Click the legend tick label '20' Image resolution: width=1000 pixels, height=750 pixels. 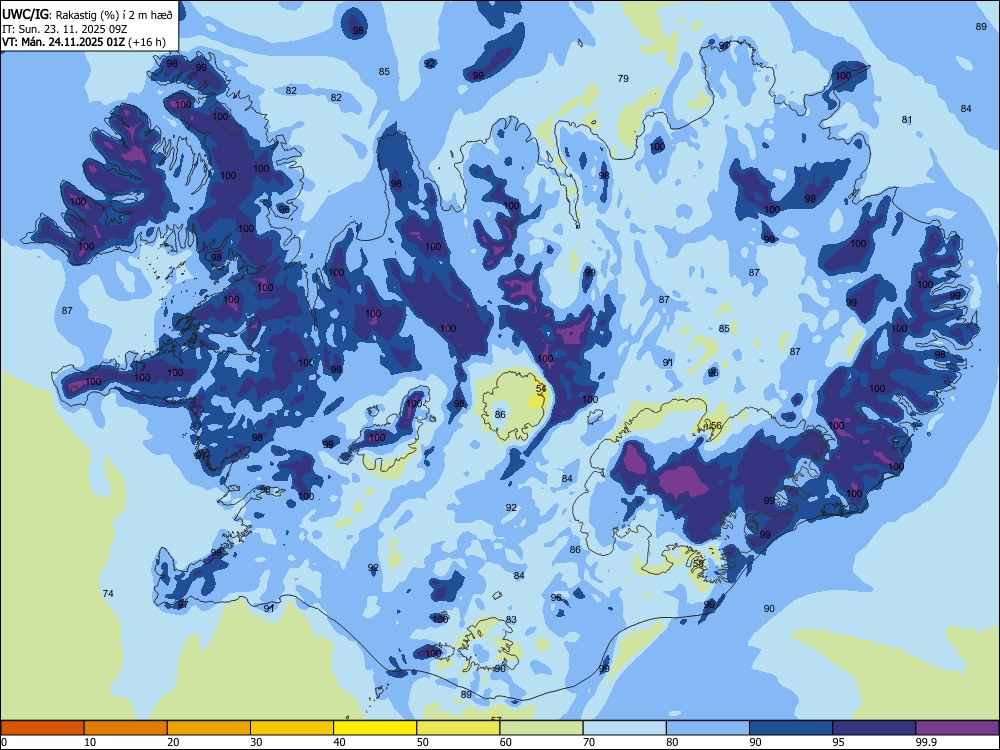(x=173, y=742)
